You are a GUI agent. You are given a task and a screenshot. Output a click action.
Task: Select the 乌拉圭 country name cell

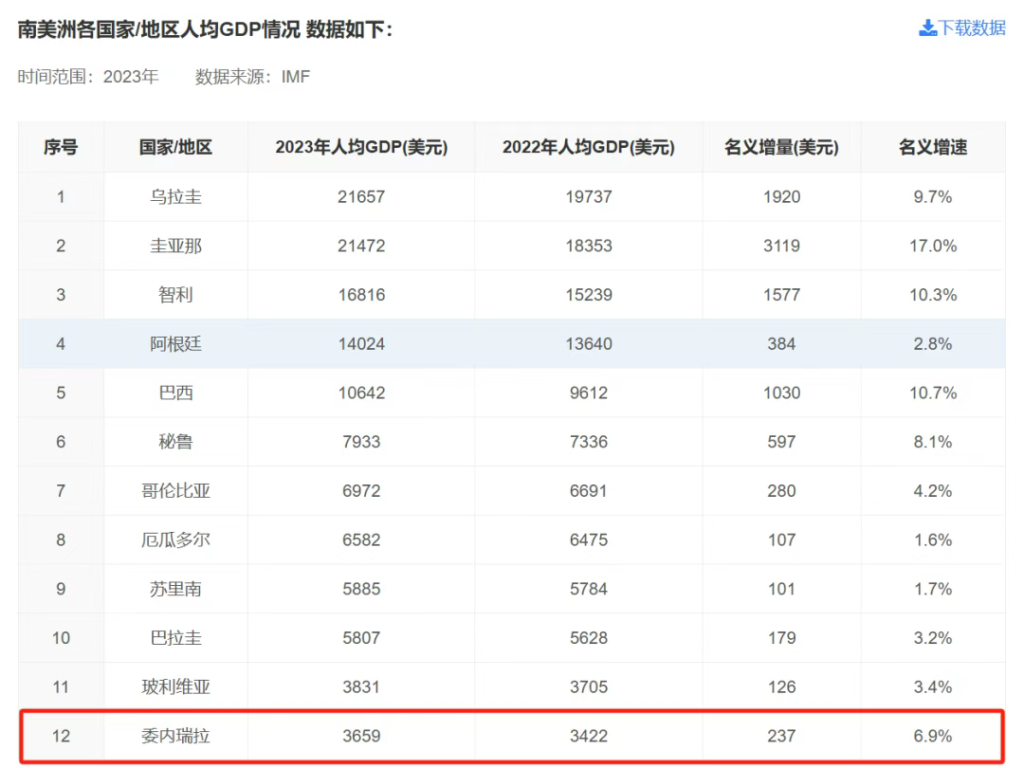[x=176, y=196]
